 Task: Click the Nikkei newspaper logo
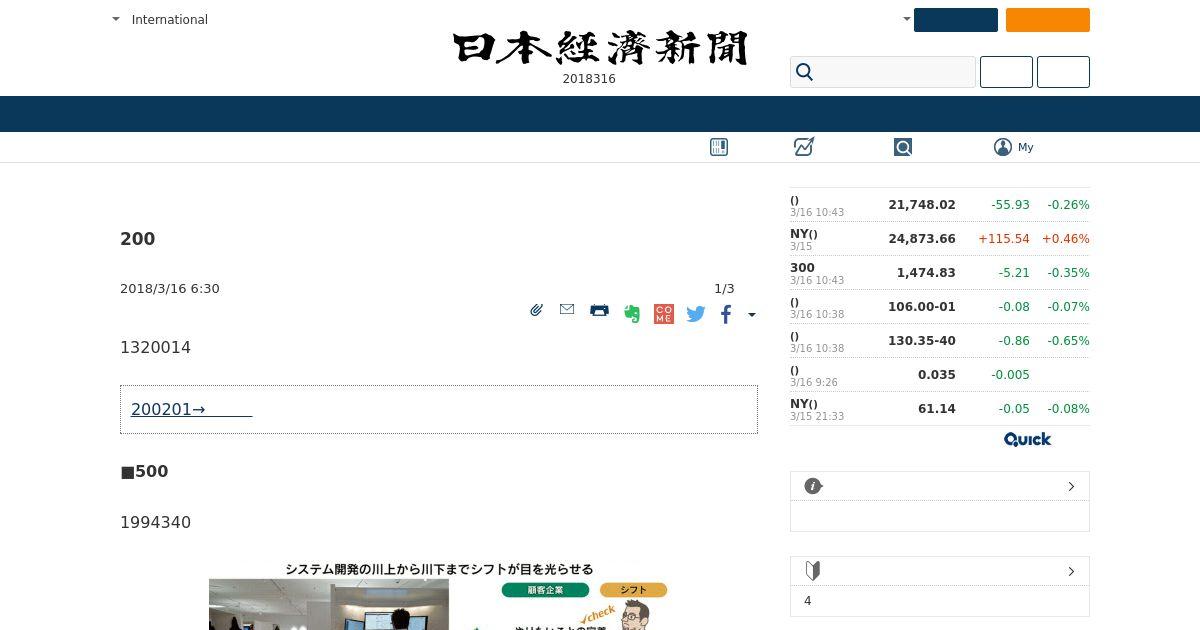(600, 48)
